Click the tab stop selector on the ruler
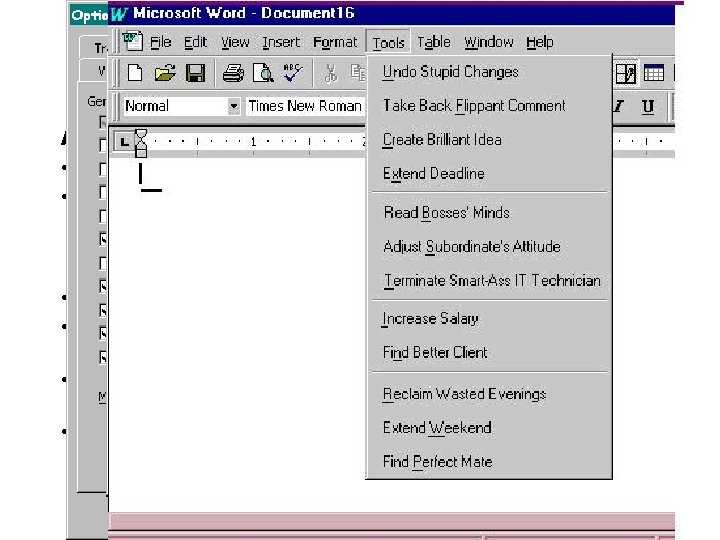This screenshot has height=540, width=720. pyautogui.click(x=124, y=142)
